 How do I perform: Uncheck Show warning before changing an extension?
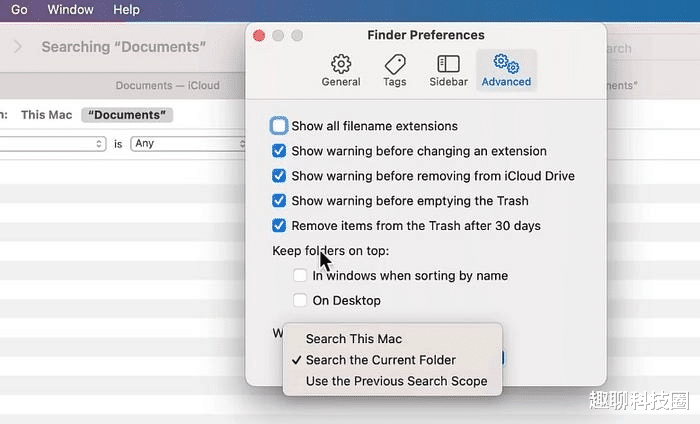279,151
